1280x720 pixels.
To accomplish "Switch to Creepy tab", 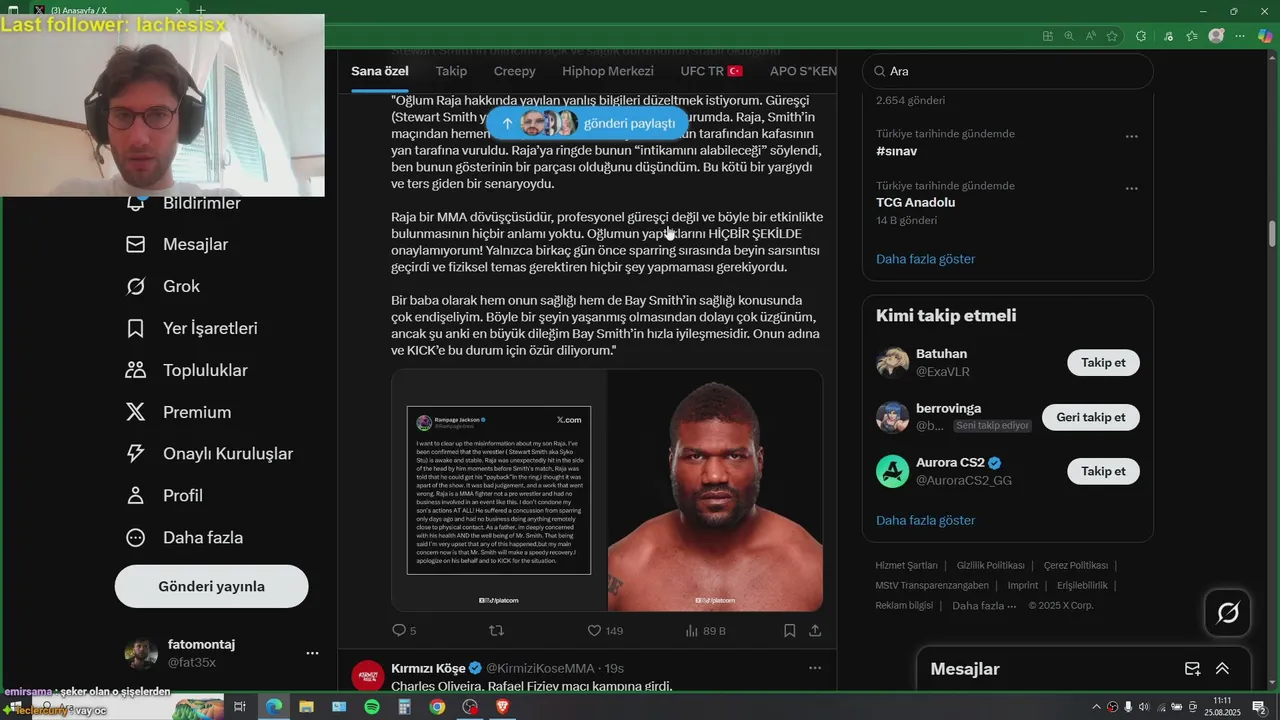I will click(x=515, y=71).
